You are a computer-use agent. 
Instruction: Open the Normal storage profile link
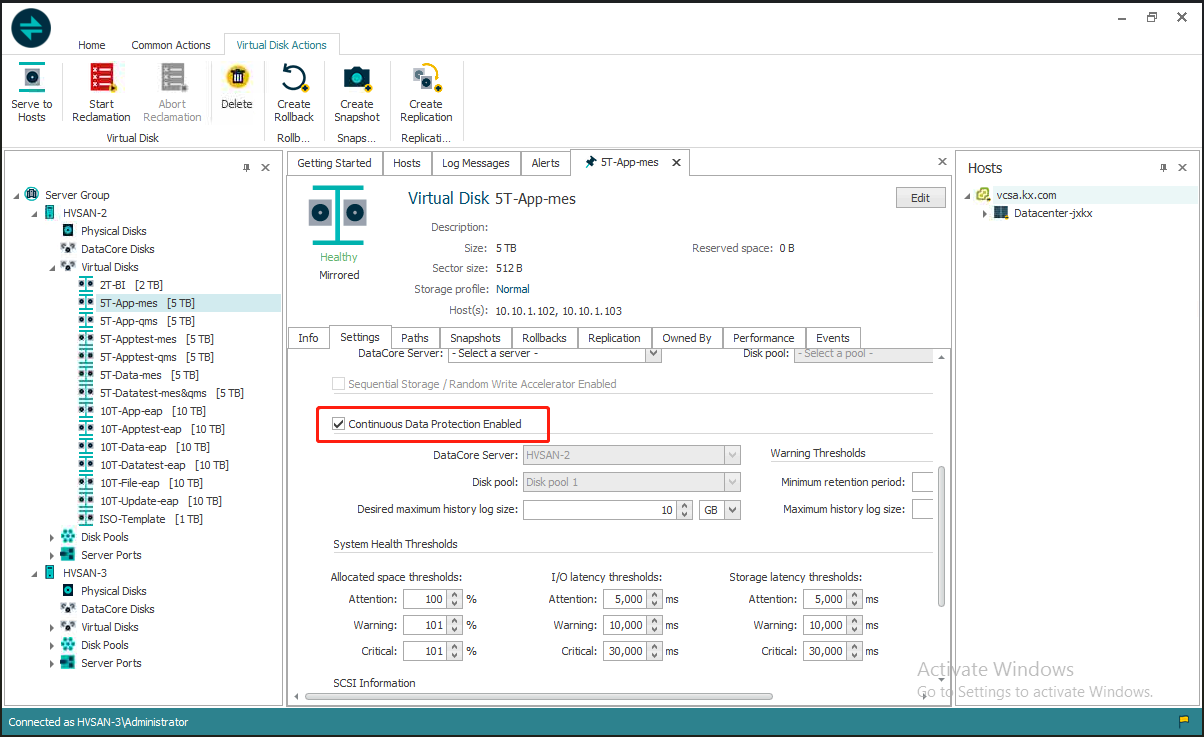513,289
